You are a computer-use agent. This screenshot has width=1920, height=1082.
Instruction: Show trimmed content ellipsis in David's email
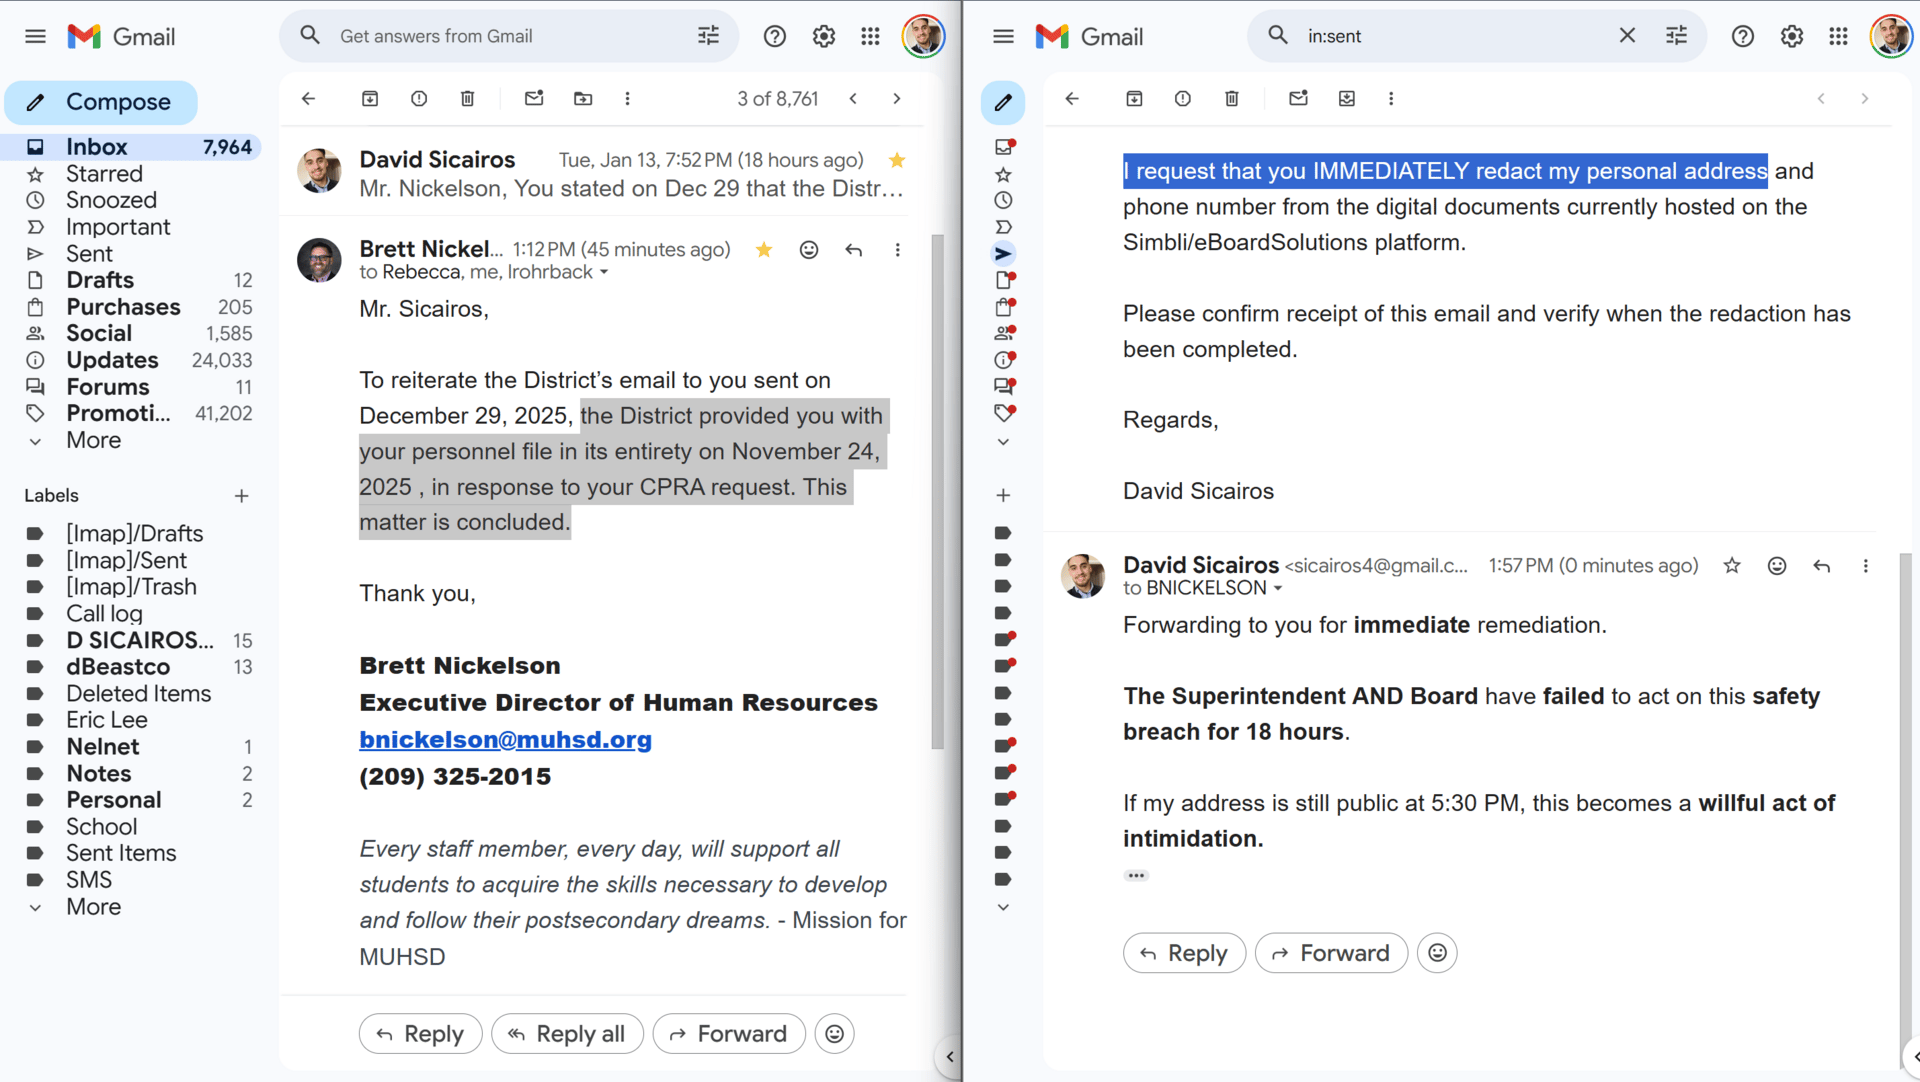pos(1136,875)
